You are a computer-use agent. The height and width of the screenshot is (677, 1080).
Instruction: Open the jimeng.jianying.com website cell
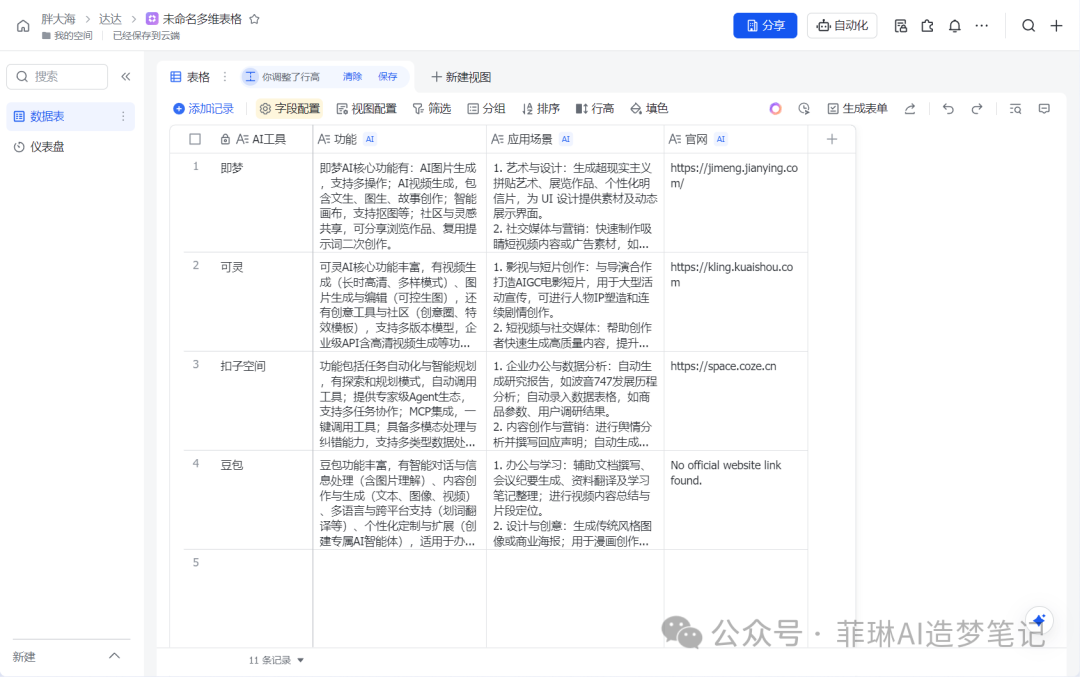(x=736, y=202)
